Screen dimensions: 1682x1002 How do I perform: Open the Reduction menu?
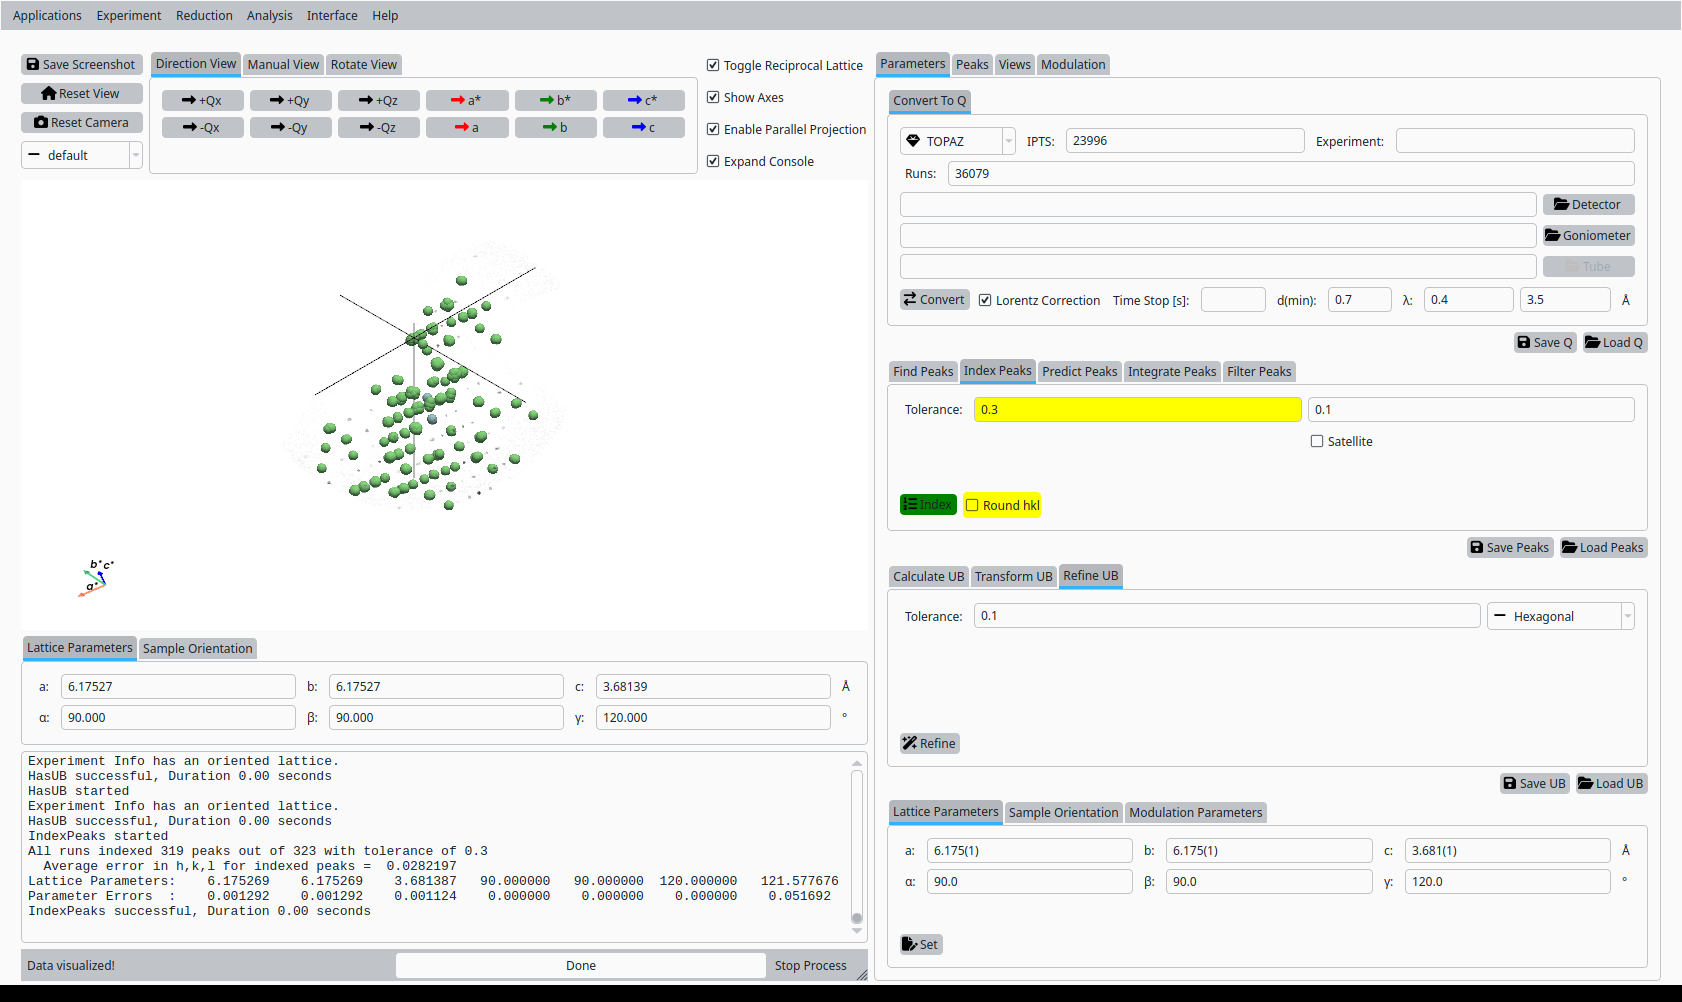tap(204, 16)
